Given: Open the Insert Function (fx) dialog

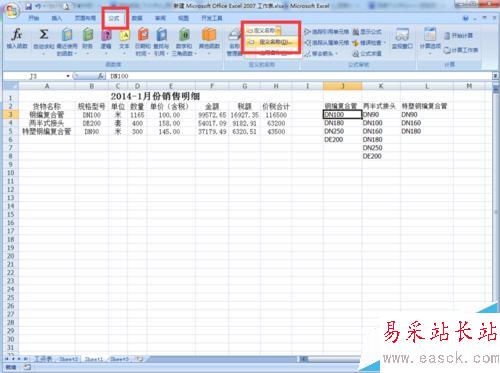Looking at the screenshot, I should pyautogui.click(x=17, y=39).
